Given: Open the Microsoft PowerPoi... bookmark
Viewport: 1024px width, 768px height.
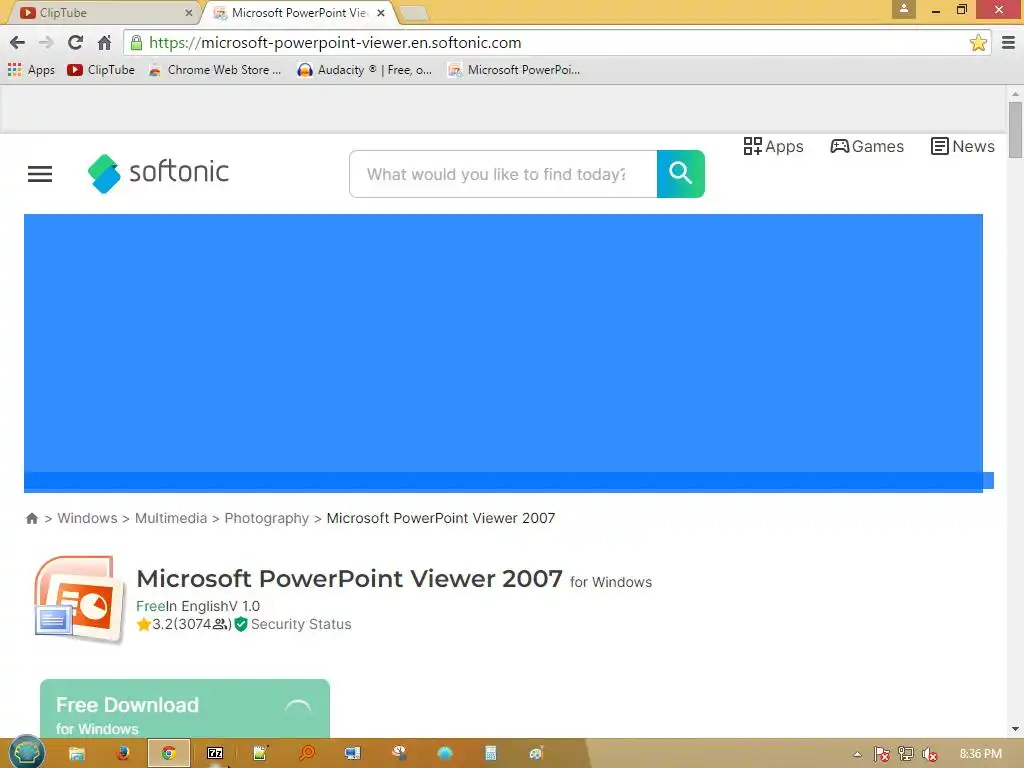Looking at the screenshot, I should tap(514, 70).
